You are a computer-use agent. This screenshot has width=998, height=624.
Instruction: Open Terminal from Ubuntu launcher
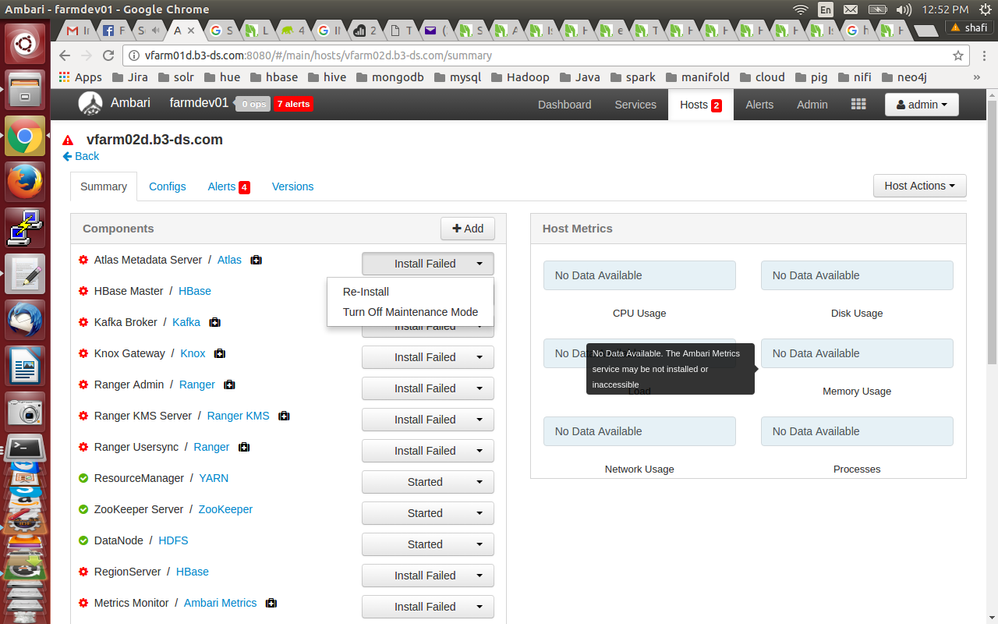(25, 448)
